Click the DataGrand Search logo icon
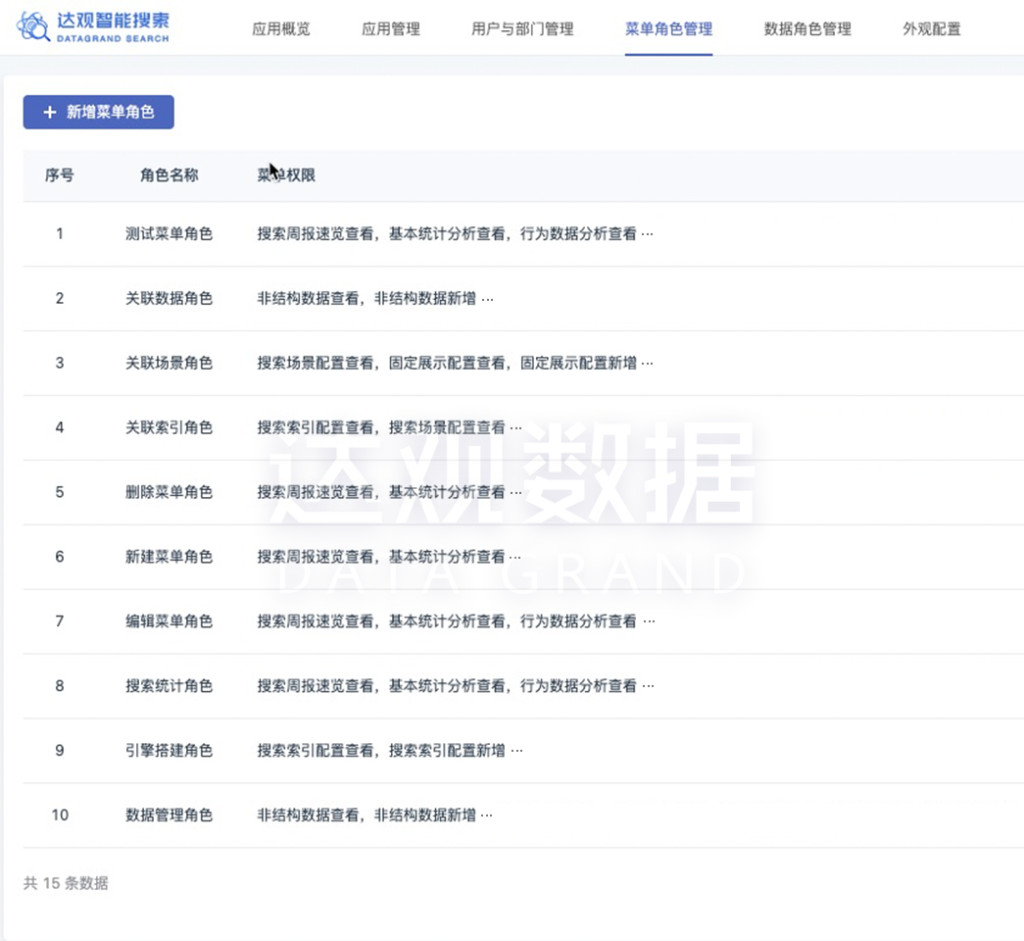This screenshot has height=941, width=1024. pyautogui.click(x=34, y=27)
